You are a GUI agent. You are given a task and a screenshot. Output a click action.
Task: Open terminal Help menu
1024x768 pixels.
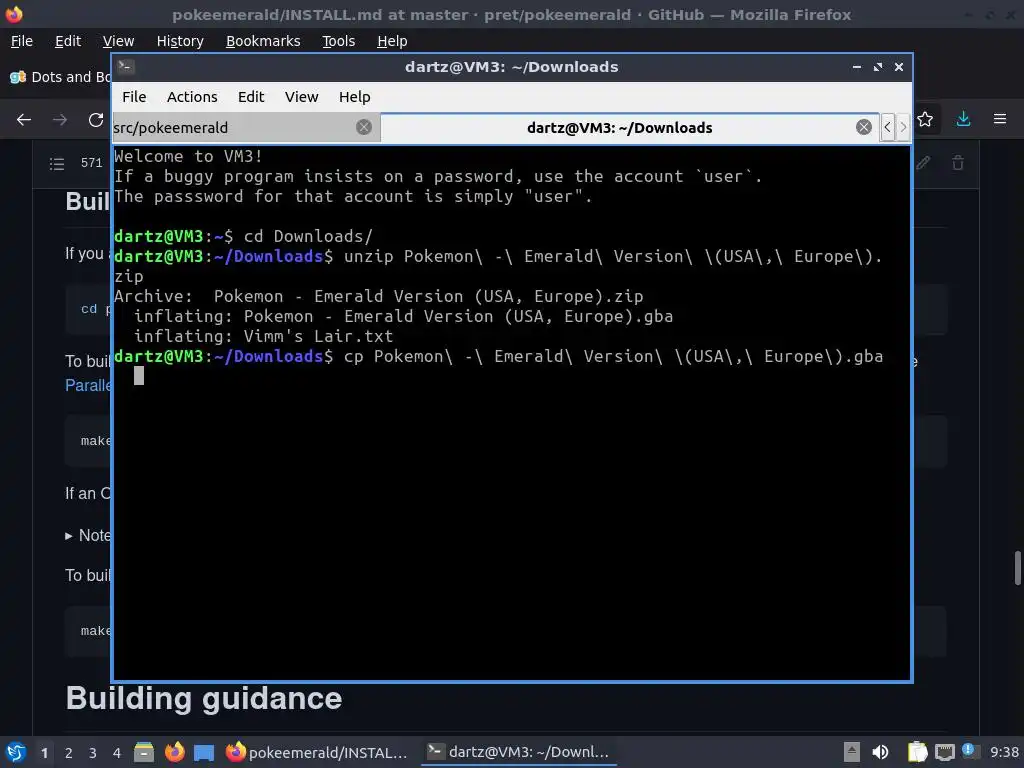click(x=355, y=97)
